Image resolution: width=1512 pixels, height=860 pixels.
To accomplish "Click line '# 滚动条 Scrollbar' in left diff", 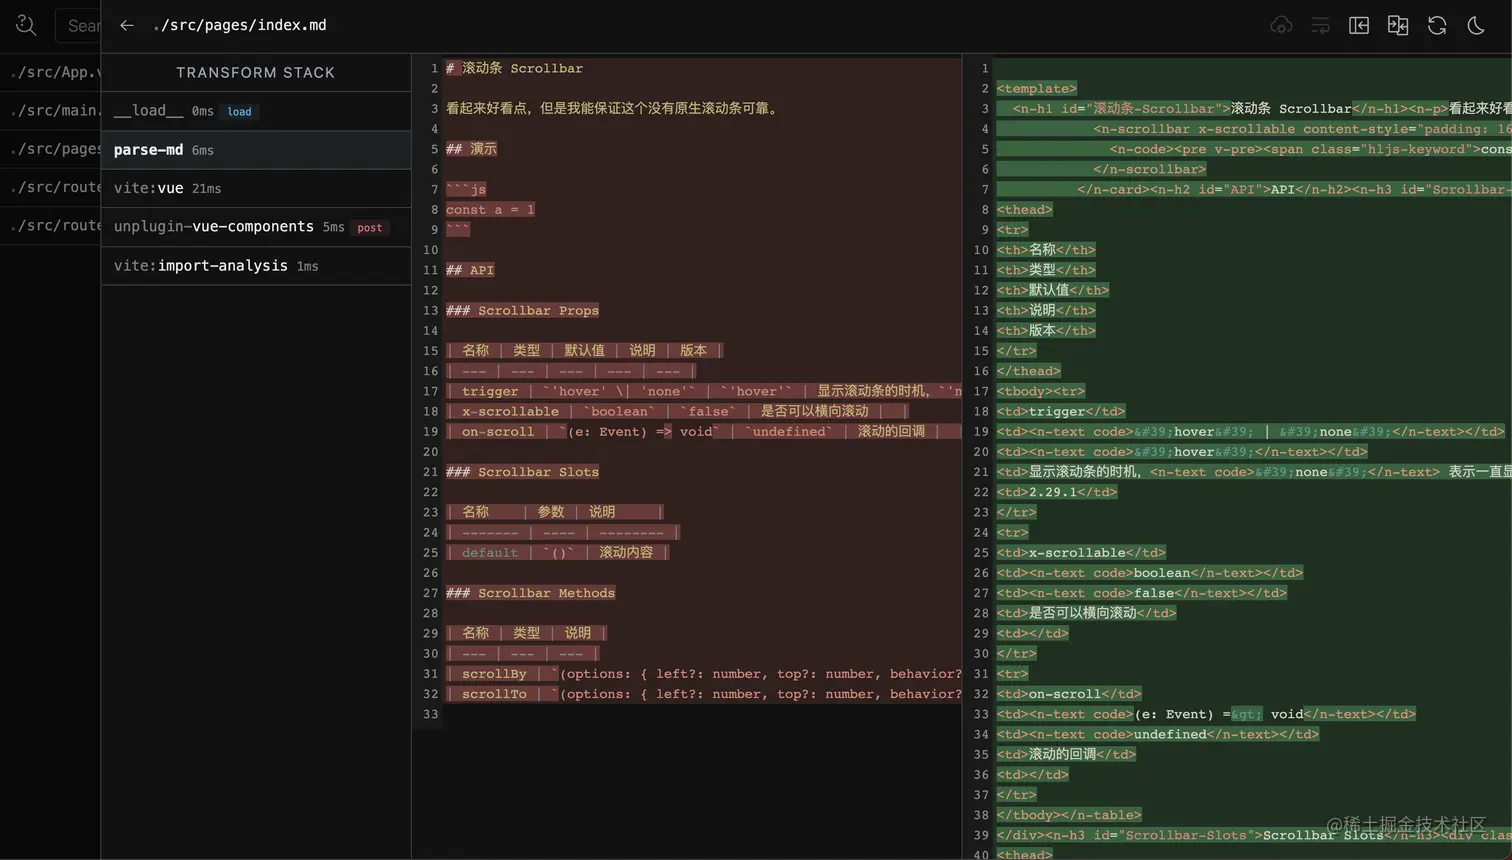I will 514,68.
